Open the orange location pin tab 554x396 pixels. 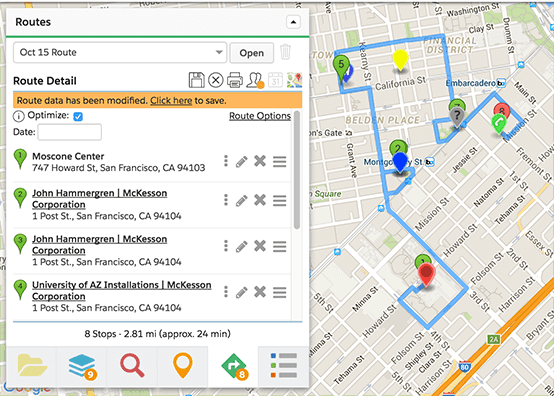click(x=183, y=366)
